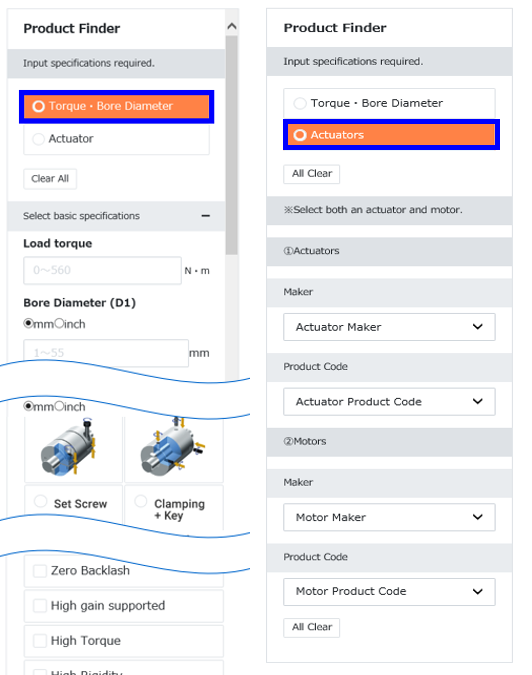532x675 pixels.
Task: Click the Clear All button in left panel
Action: [50, 179]
